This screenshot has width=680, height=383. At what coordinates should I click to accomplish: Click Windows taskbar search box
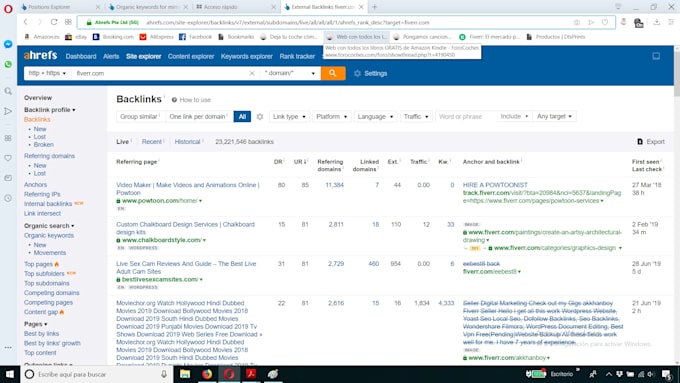[96, 374]
